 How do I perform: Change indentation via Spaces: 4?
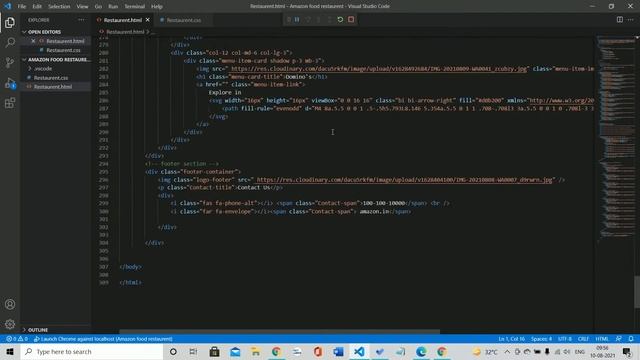[541, 339]
